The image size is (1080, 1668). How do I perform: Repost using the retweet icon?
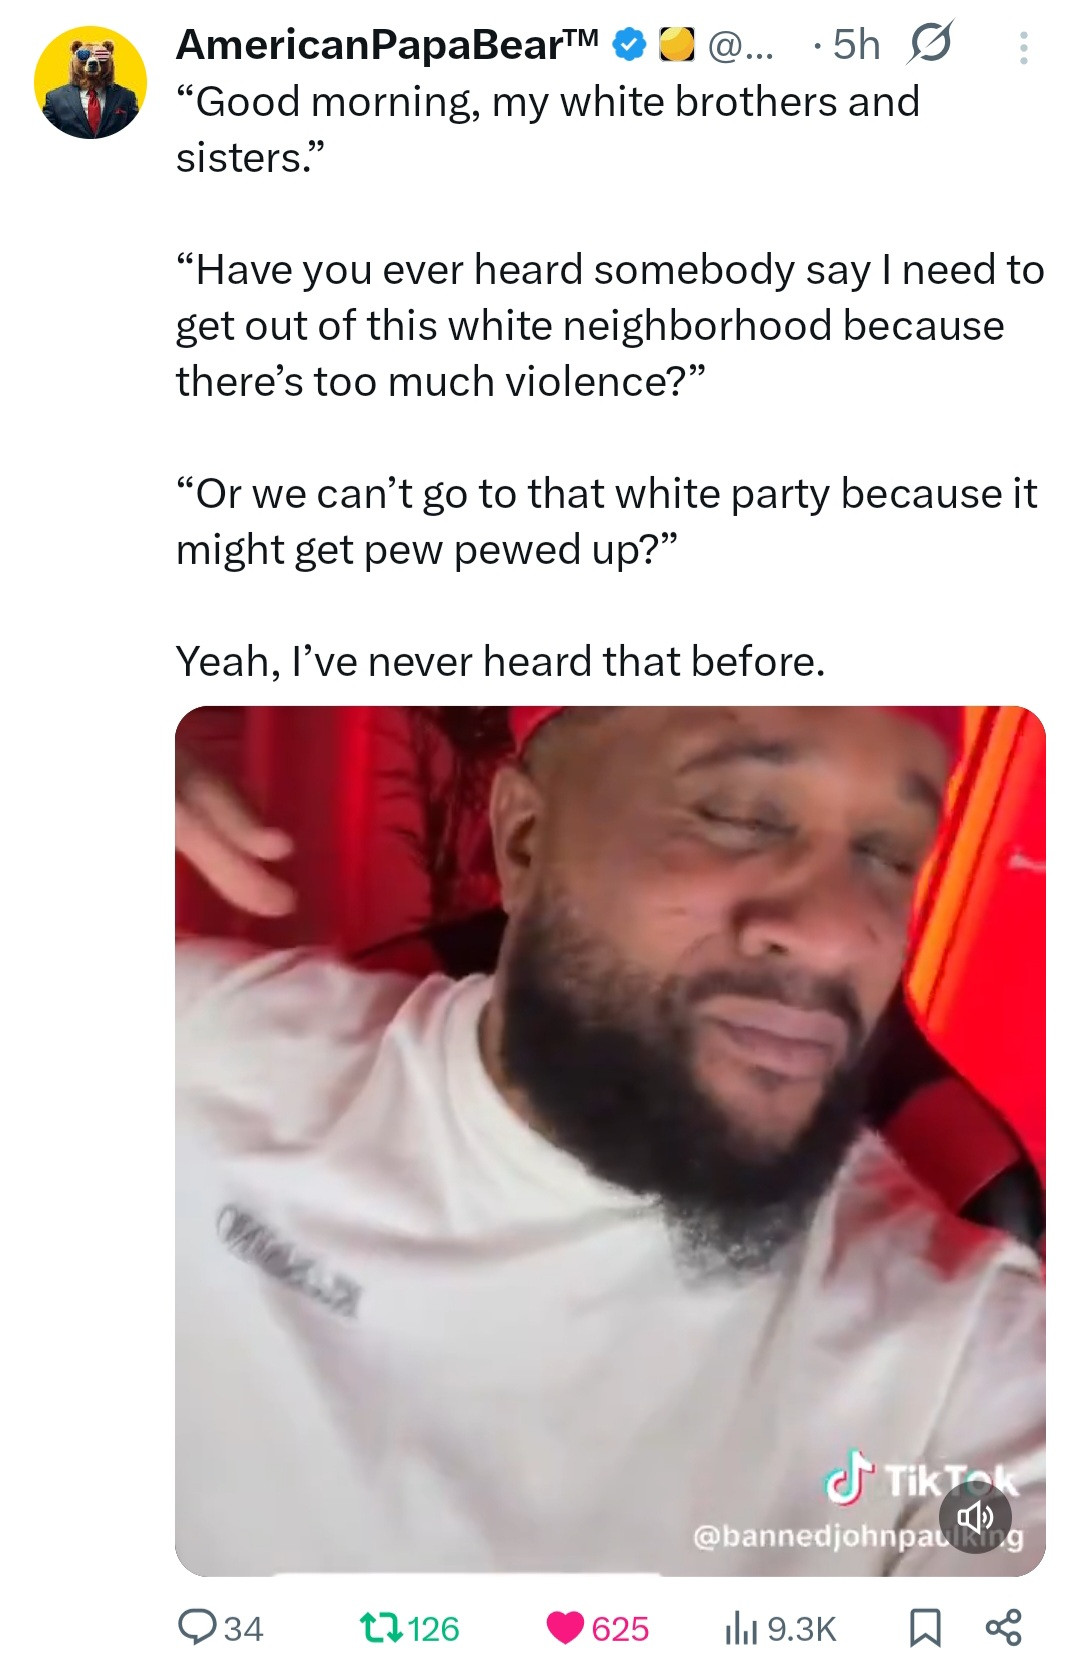[x=380, y=1628]
